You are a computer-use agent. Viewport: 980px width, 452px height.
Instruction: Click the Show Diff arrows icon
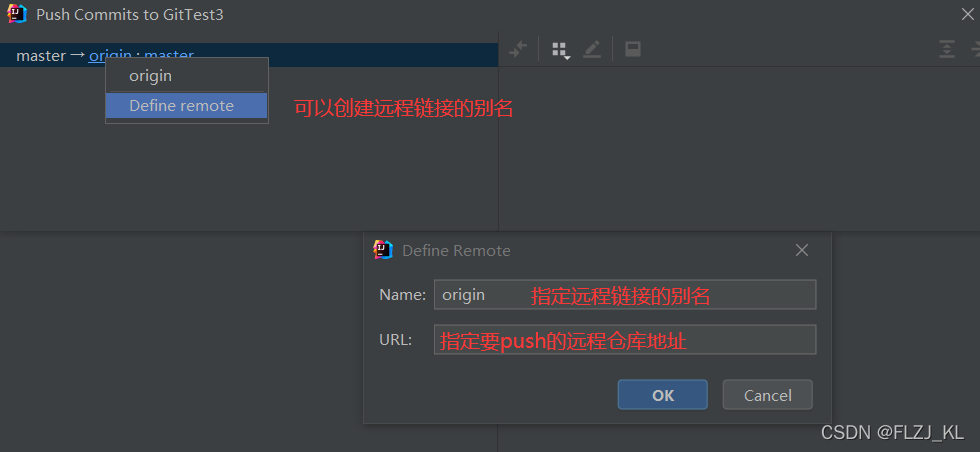518,49
